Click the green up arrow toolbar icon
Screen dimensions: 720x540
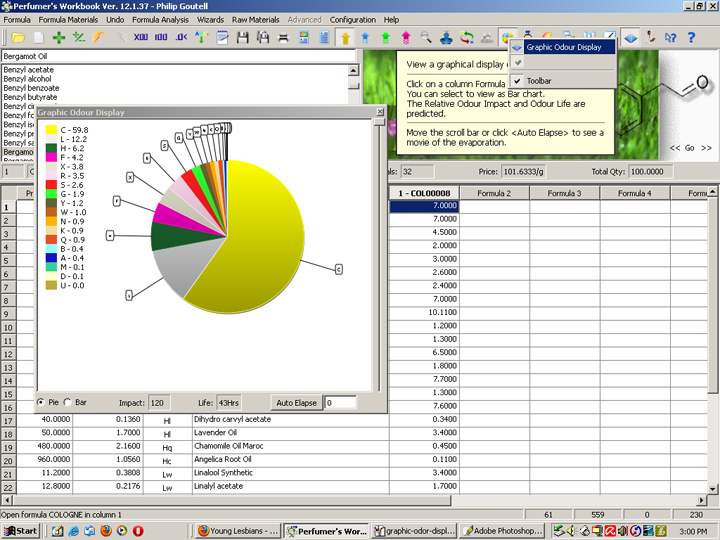(x=386, y=38)
